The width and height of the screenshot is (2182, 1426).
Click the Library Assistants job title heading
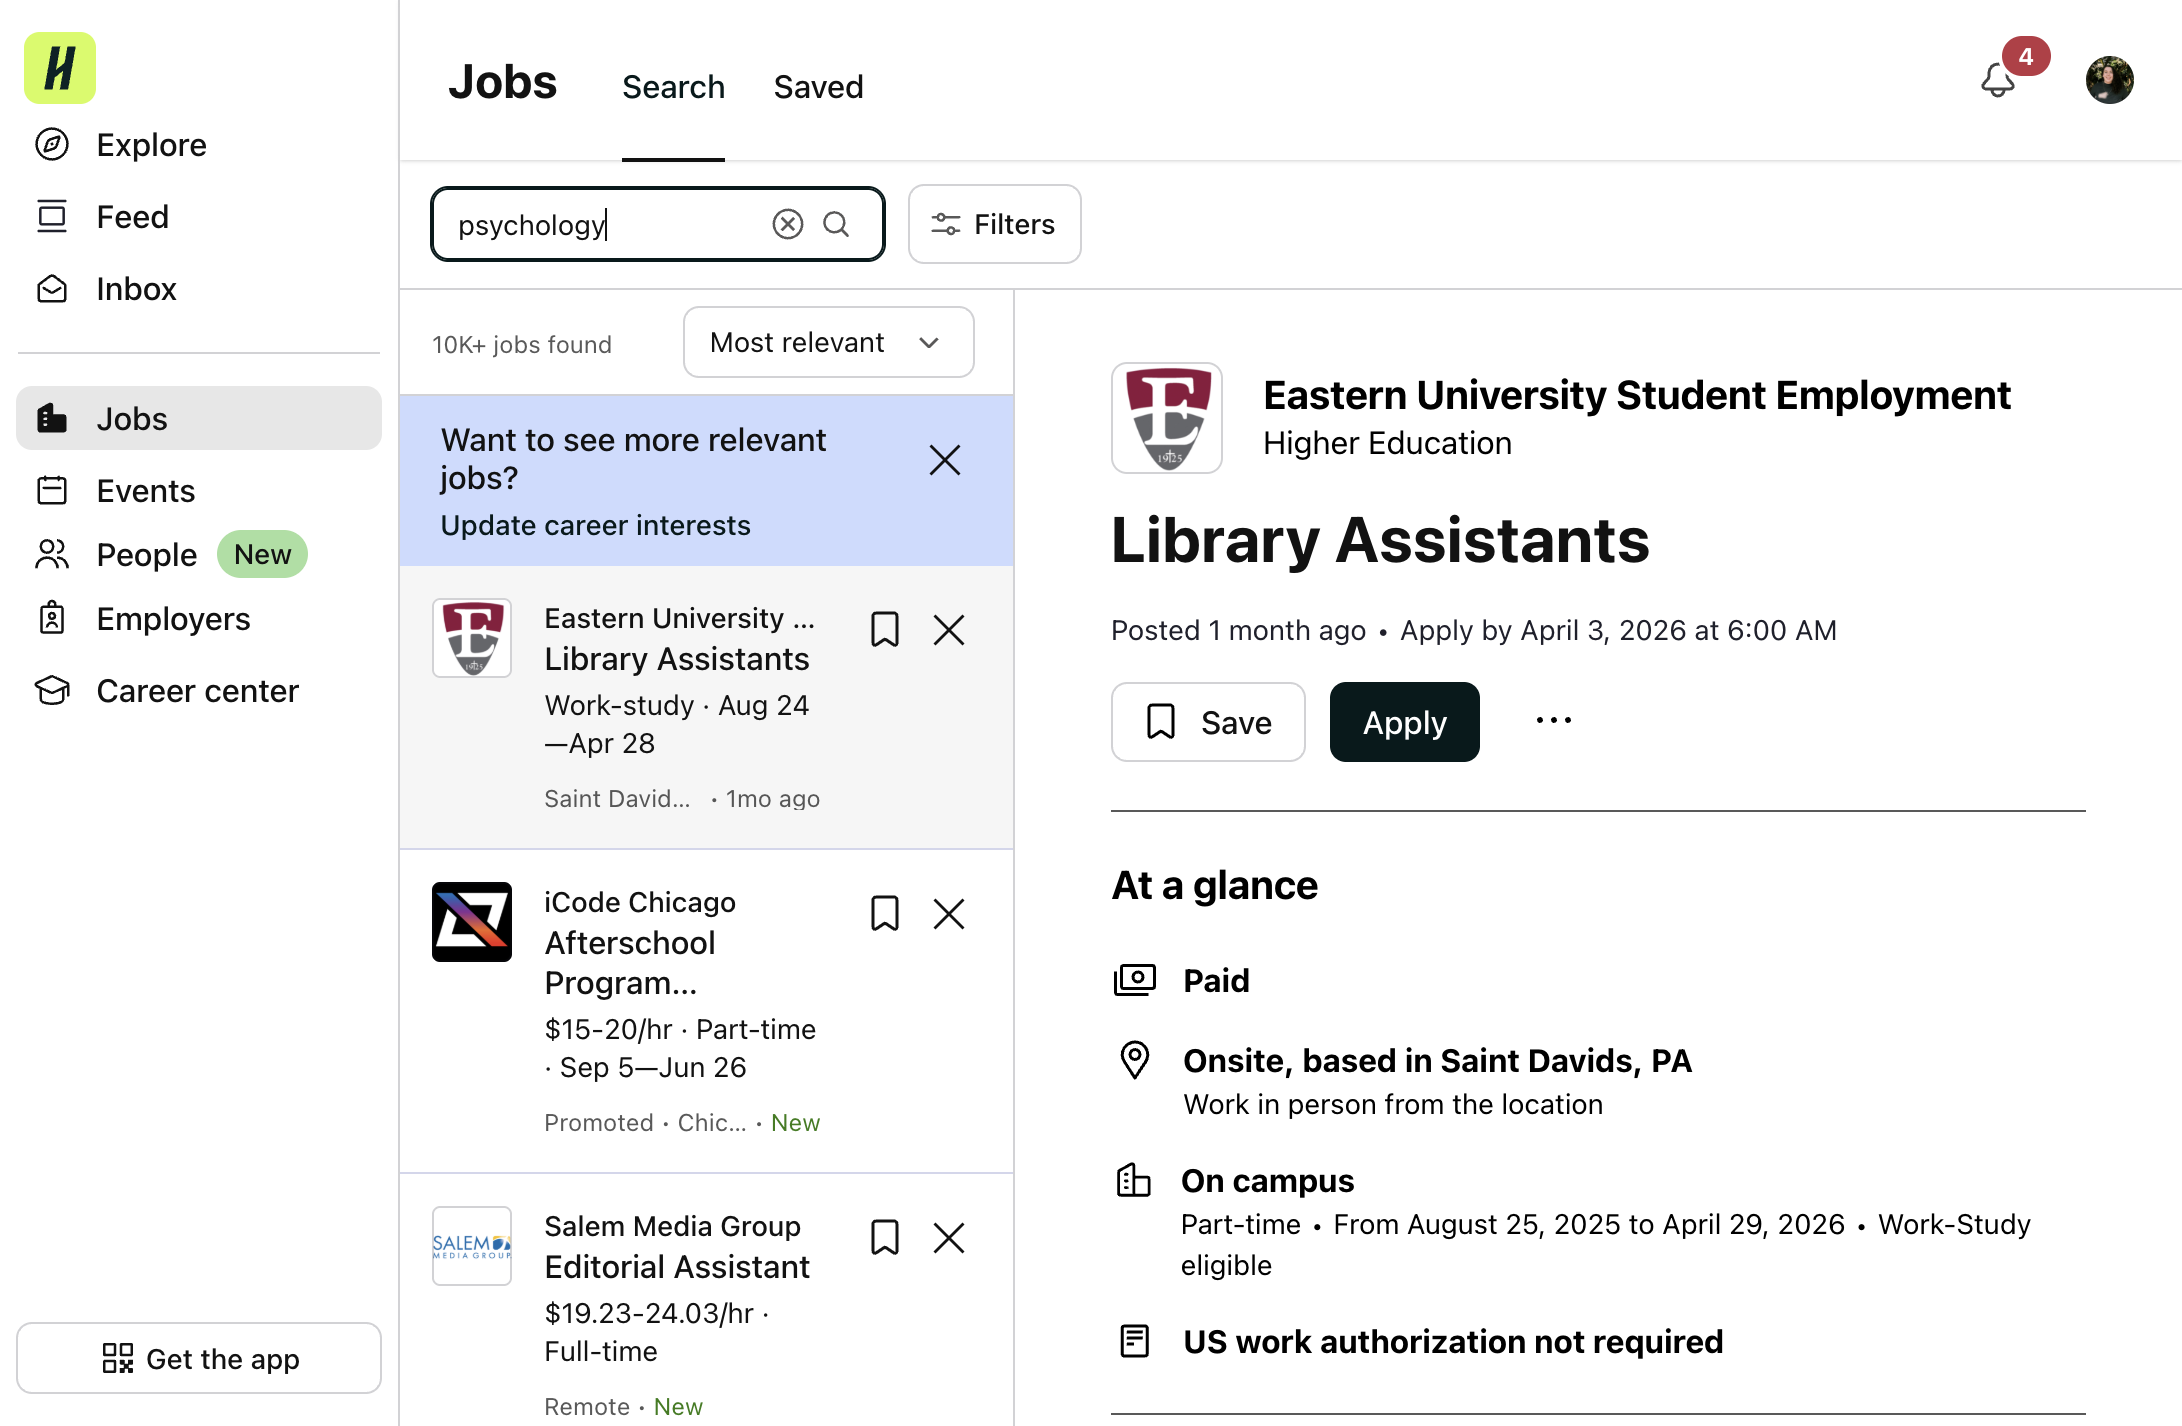1380,541
